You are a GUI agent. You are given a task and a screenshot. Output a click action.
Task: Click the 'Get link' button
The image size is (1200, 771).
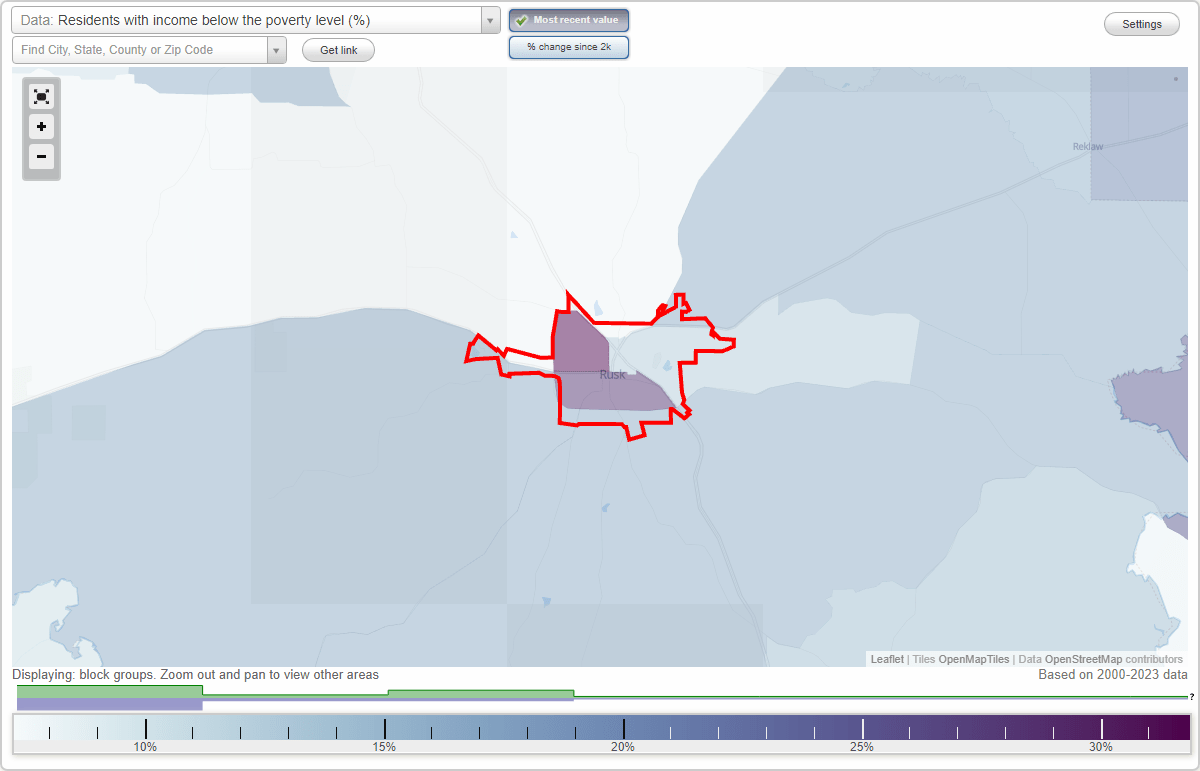(337, 49)
